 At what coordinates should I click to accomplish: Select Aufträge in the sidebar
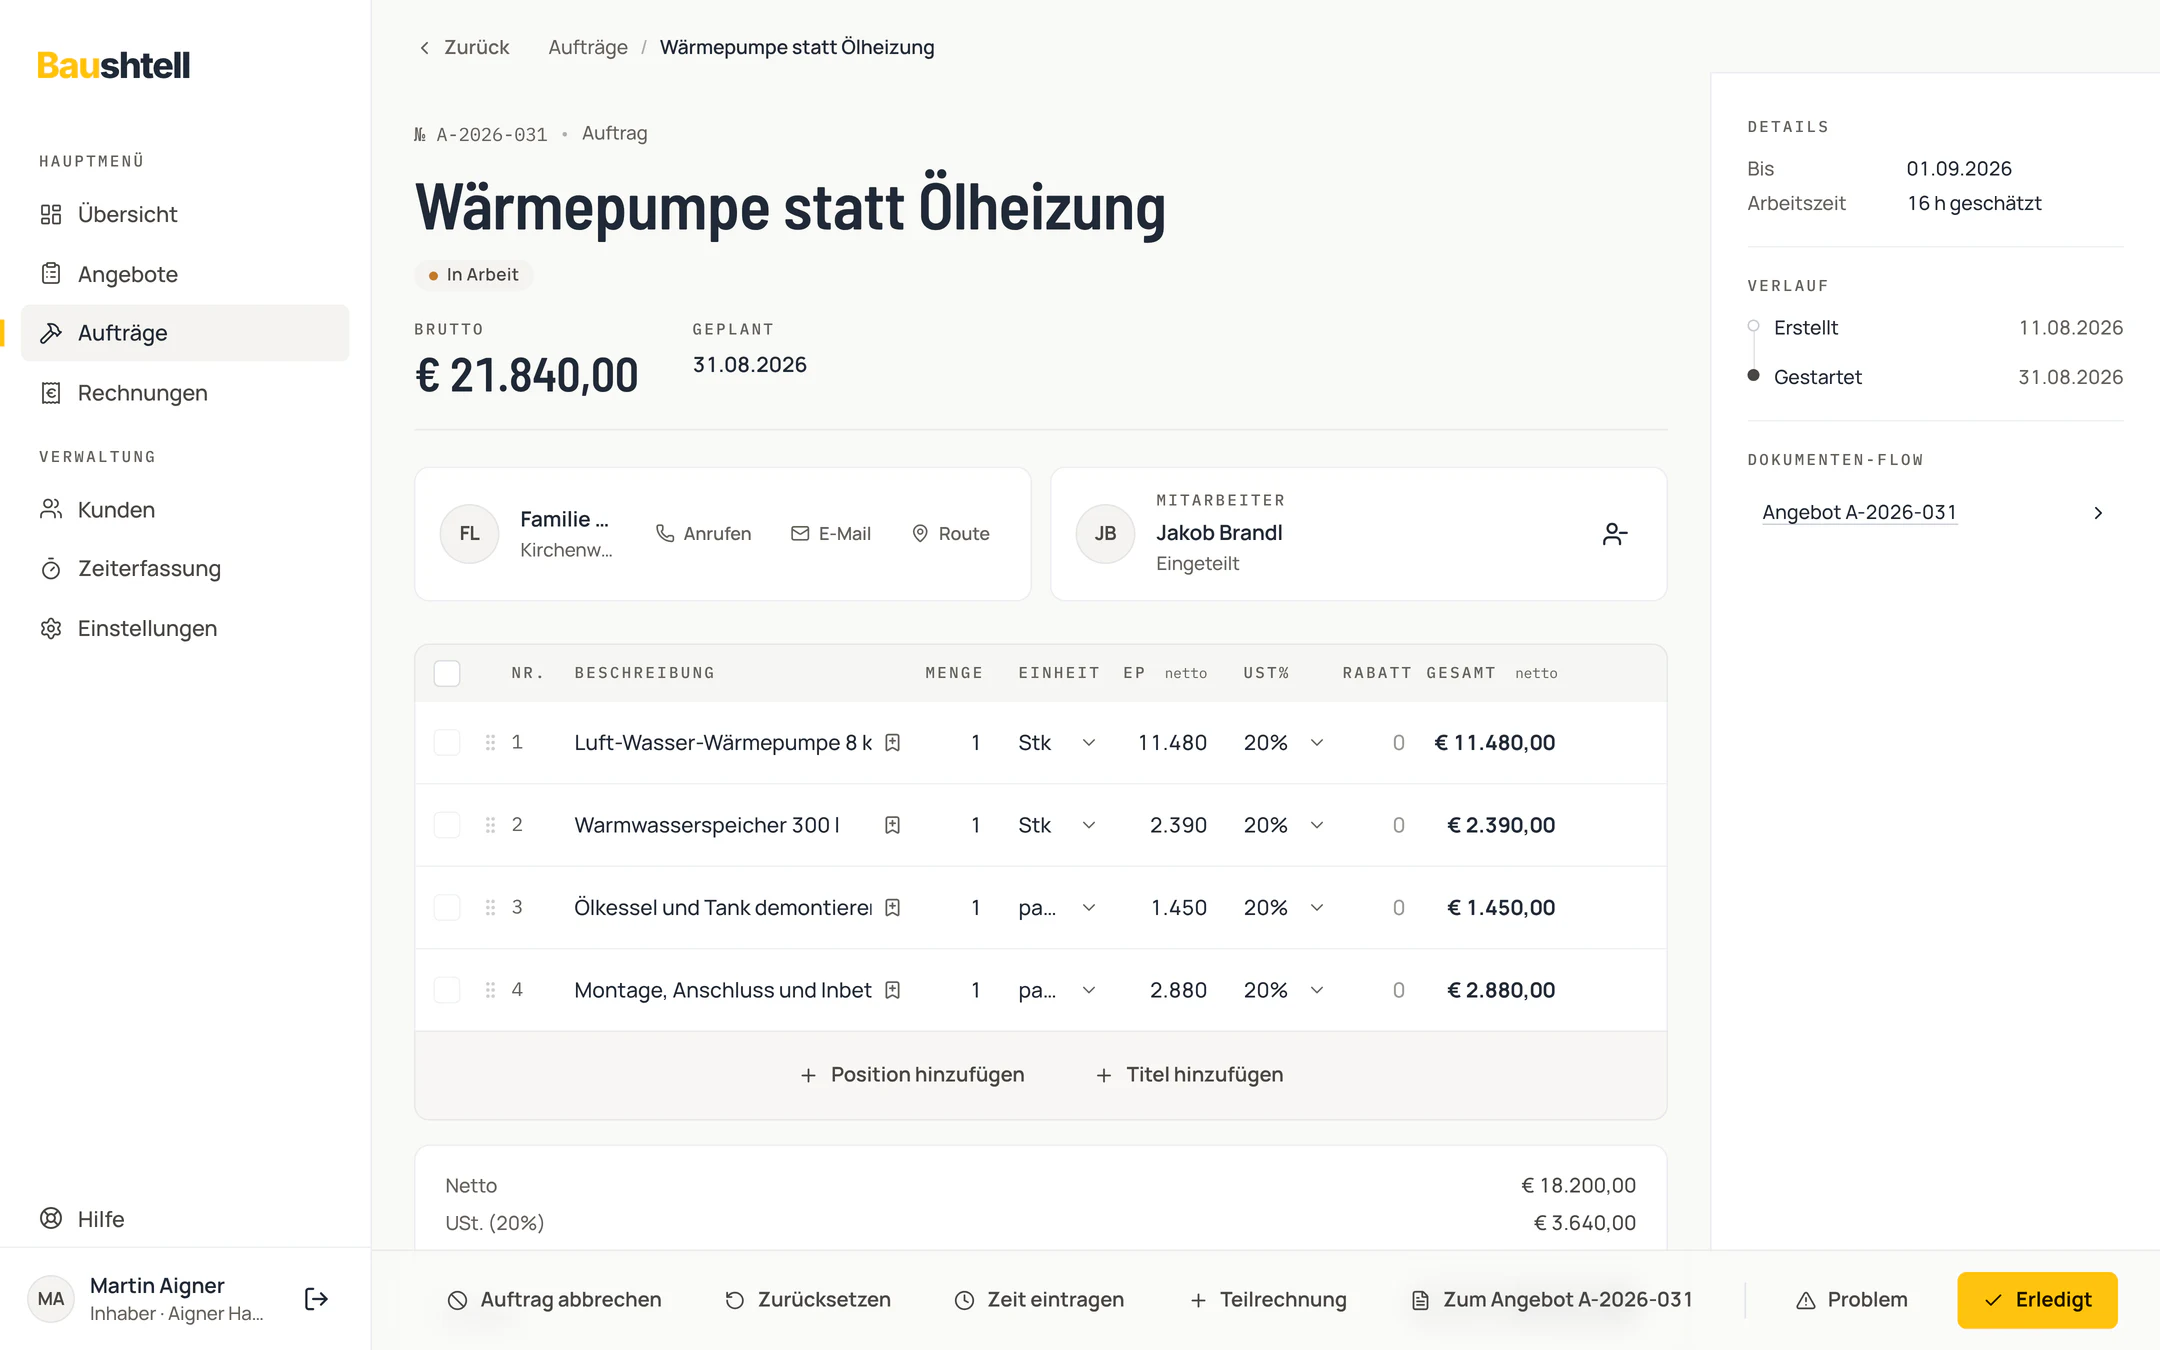tap(185, 333)
